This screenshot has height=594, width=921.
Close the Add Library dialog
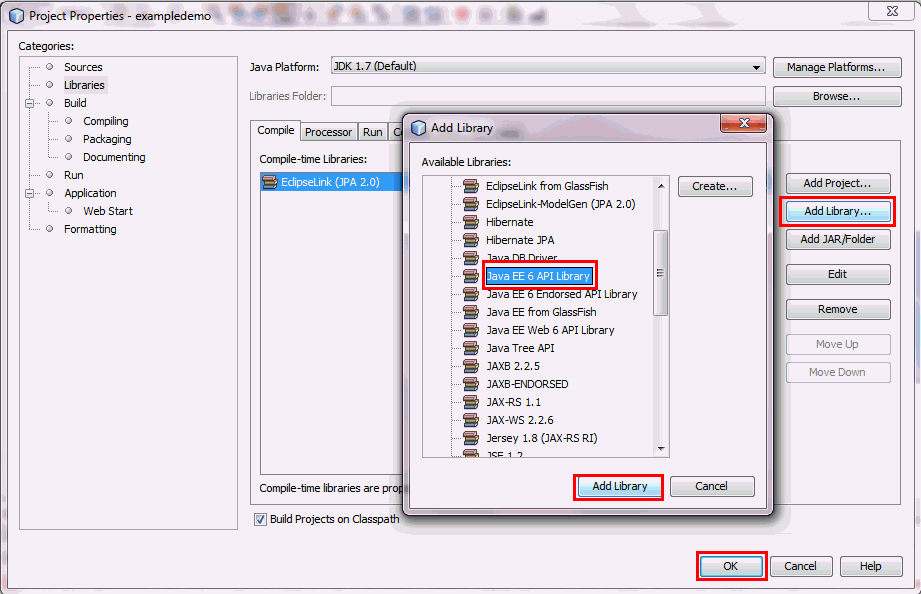(x=744, y=123)
